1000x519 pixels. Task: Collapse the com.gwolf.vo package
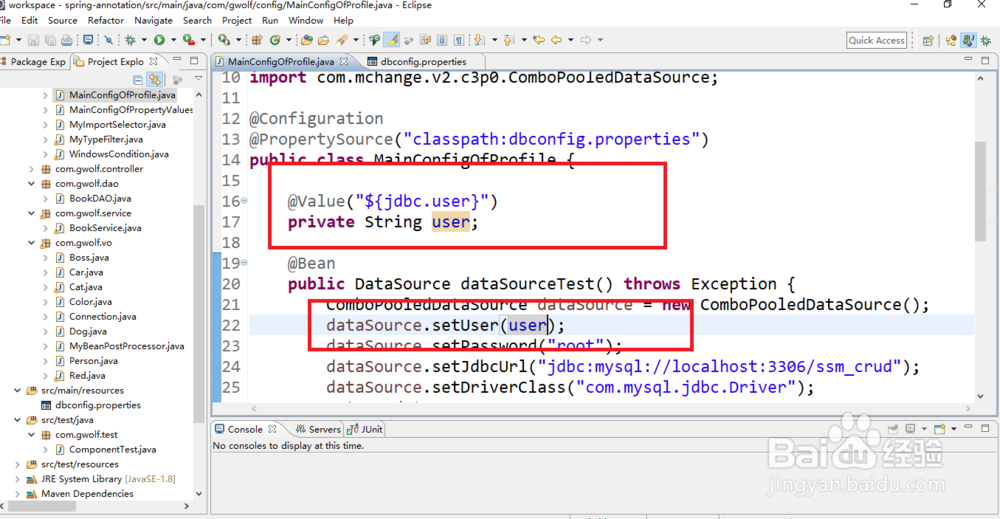coord(31,243)
